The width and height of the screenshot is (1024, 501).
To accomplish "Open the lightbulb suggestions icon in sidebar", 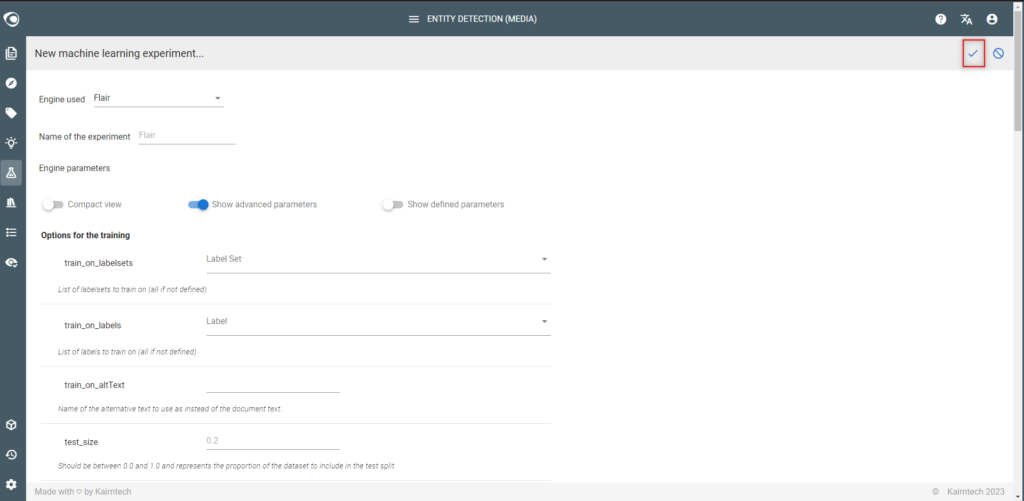I will pyautogui.click(x=11, y=142).
